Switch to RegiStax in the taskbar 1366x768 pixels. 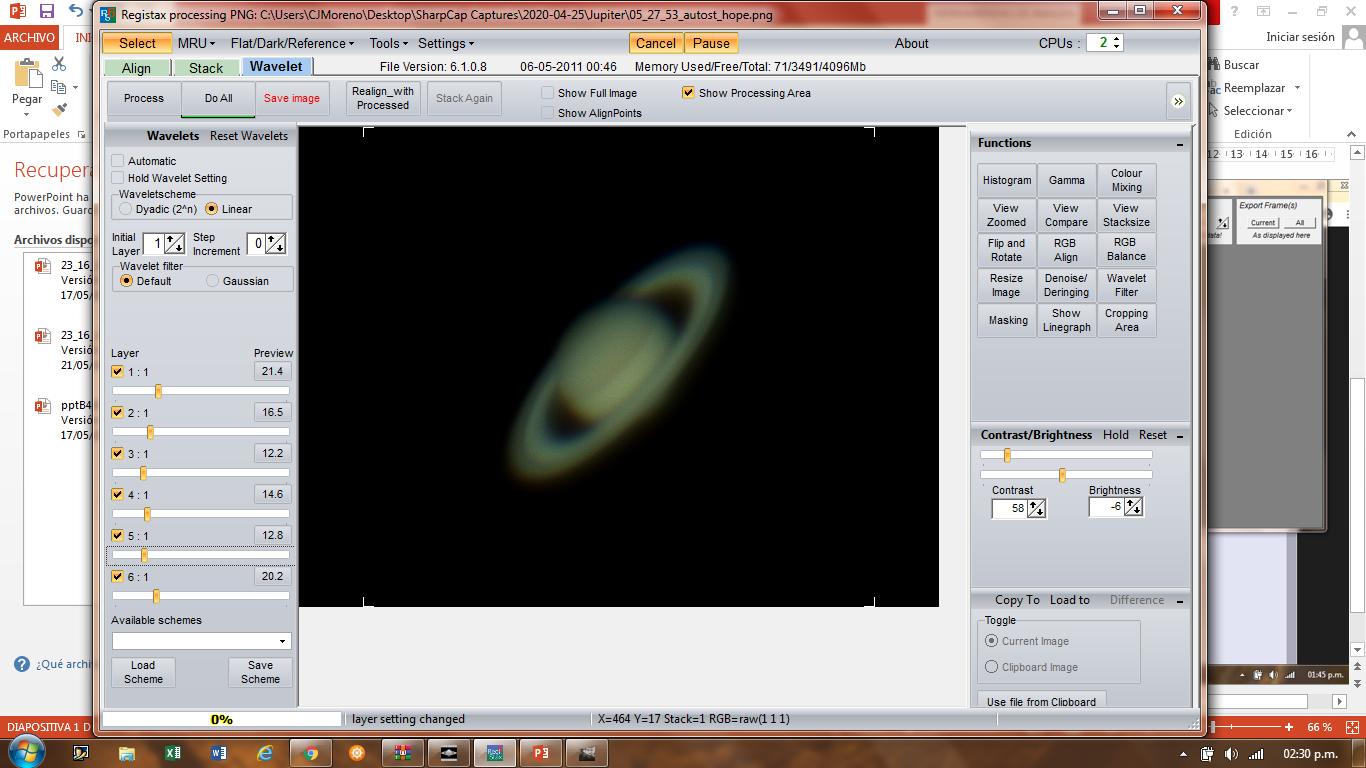495,753
